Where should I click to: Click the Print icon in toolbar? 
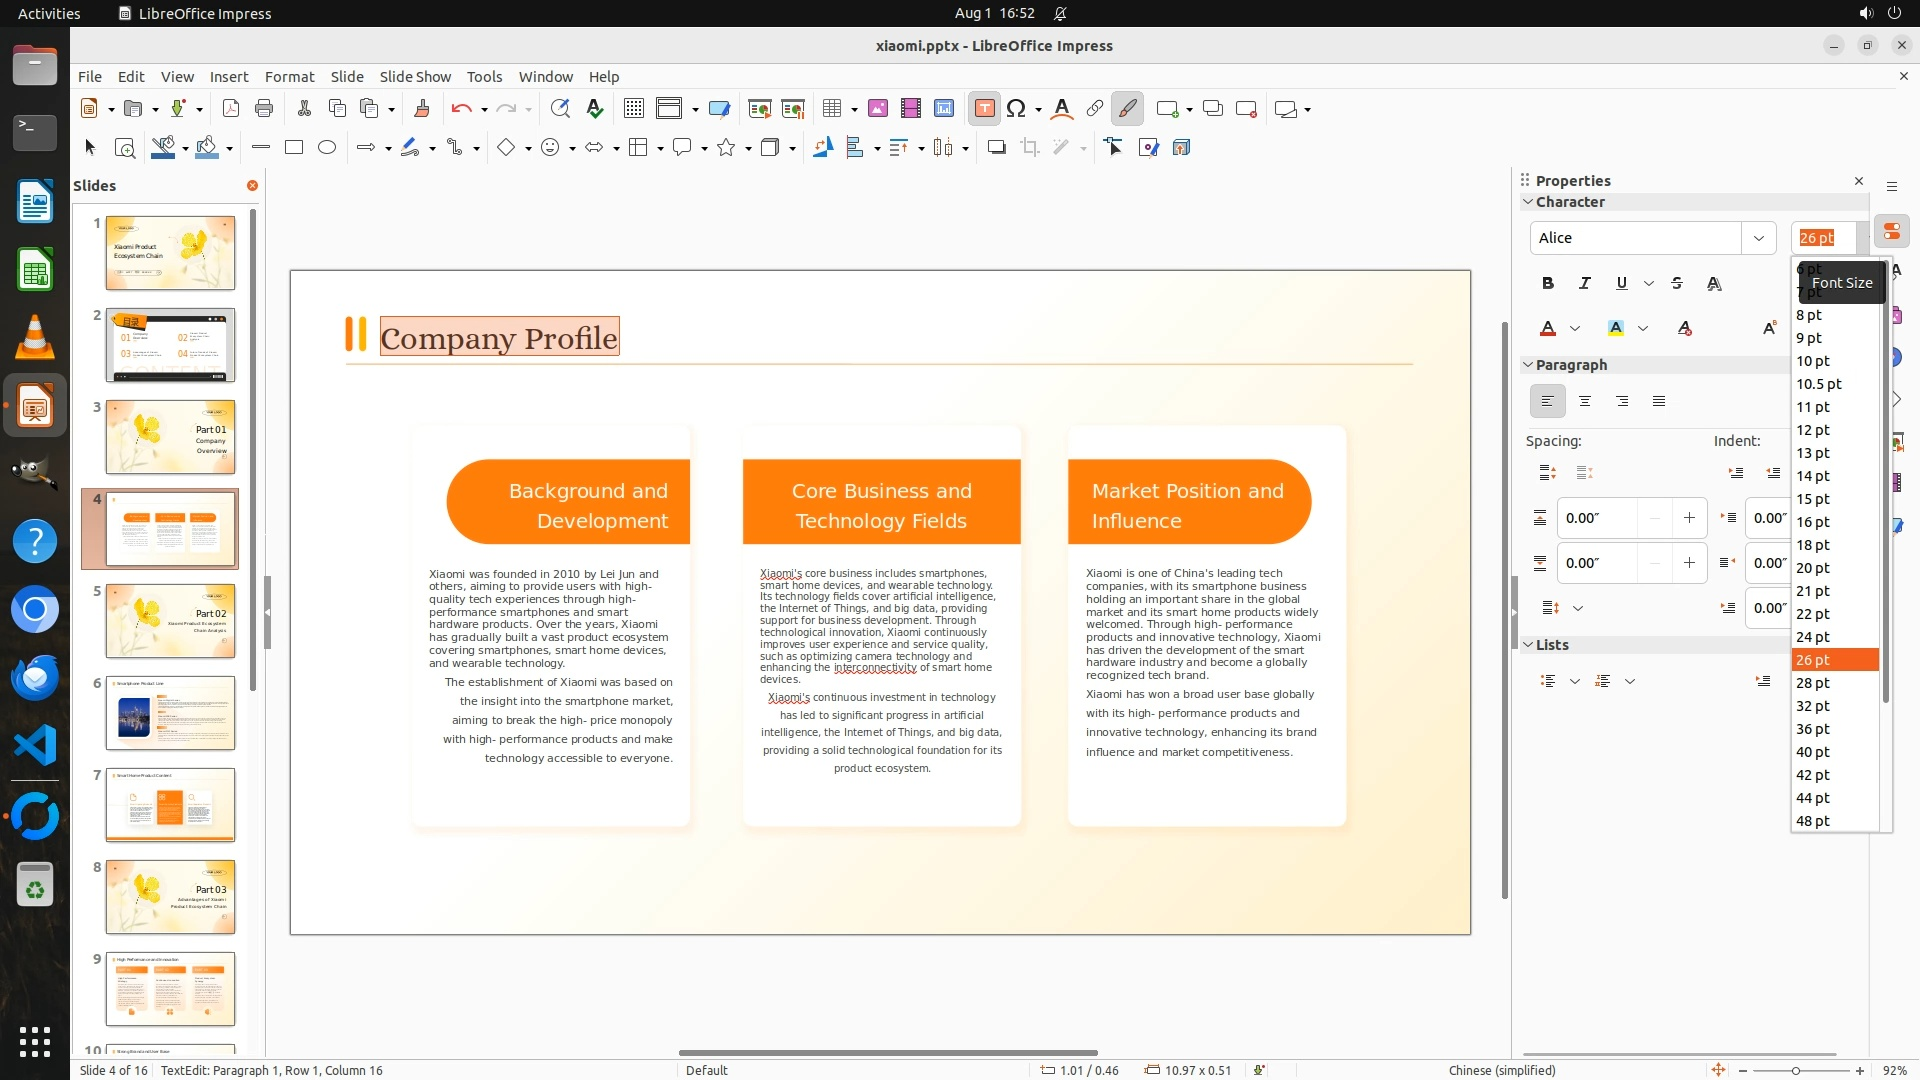point(264,109)
